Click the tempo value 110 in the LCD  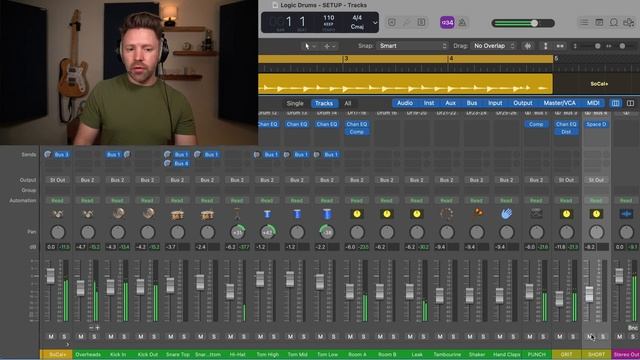click(329, 18)
